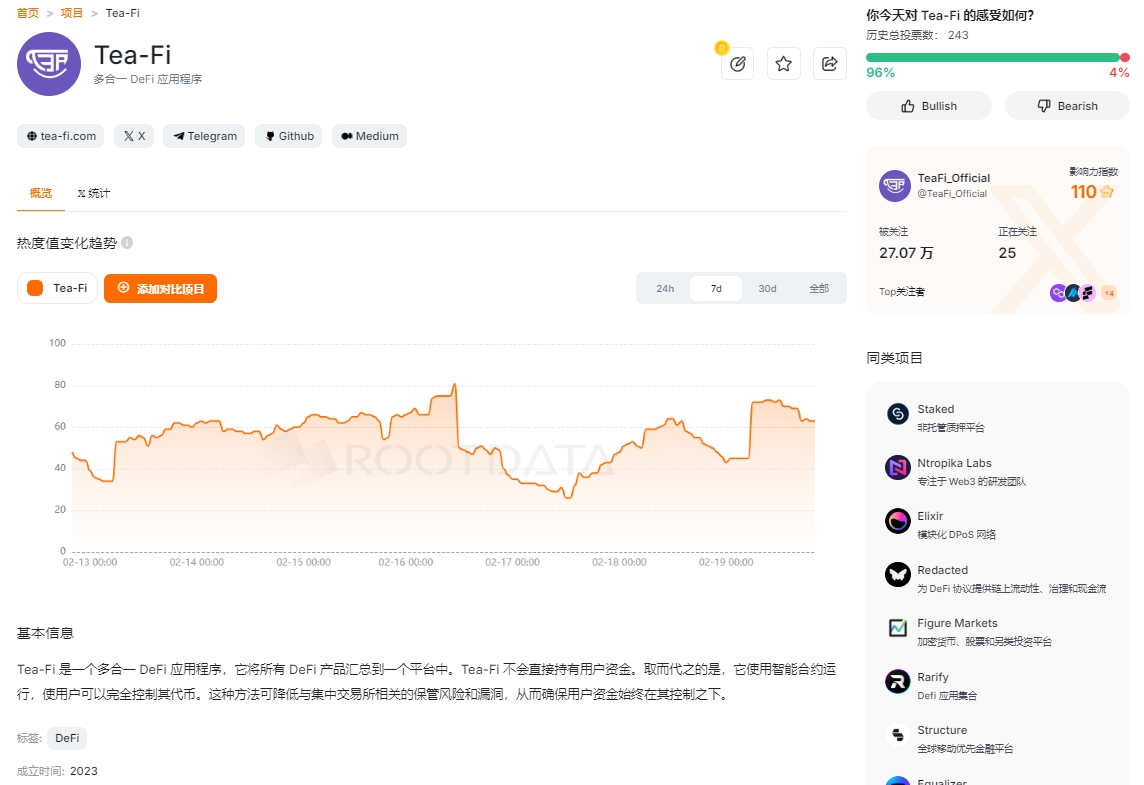Click the Tea-Fi orange legend chip
The image size is (1144, 785).
click(58, 288)
